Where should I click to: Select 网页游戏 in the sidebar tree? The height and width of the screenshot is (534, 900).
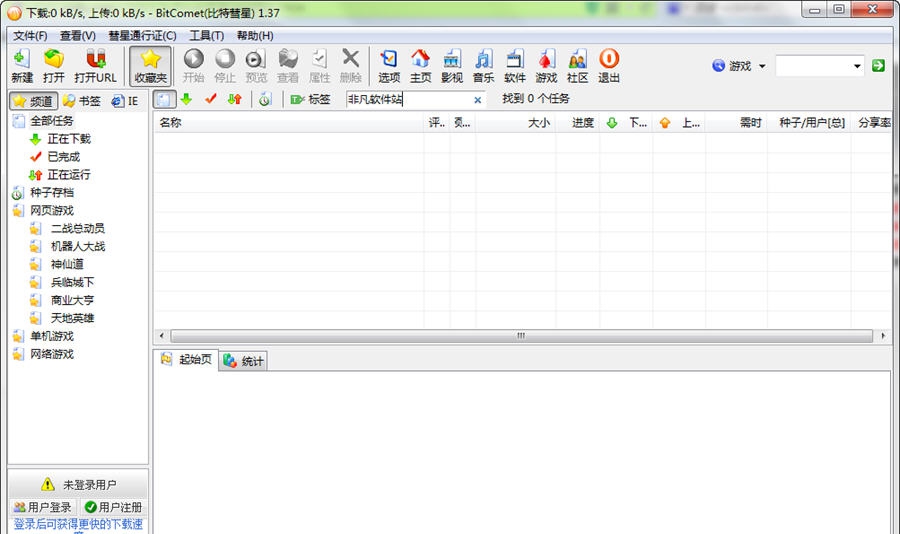[x=52, y=210]
